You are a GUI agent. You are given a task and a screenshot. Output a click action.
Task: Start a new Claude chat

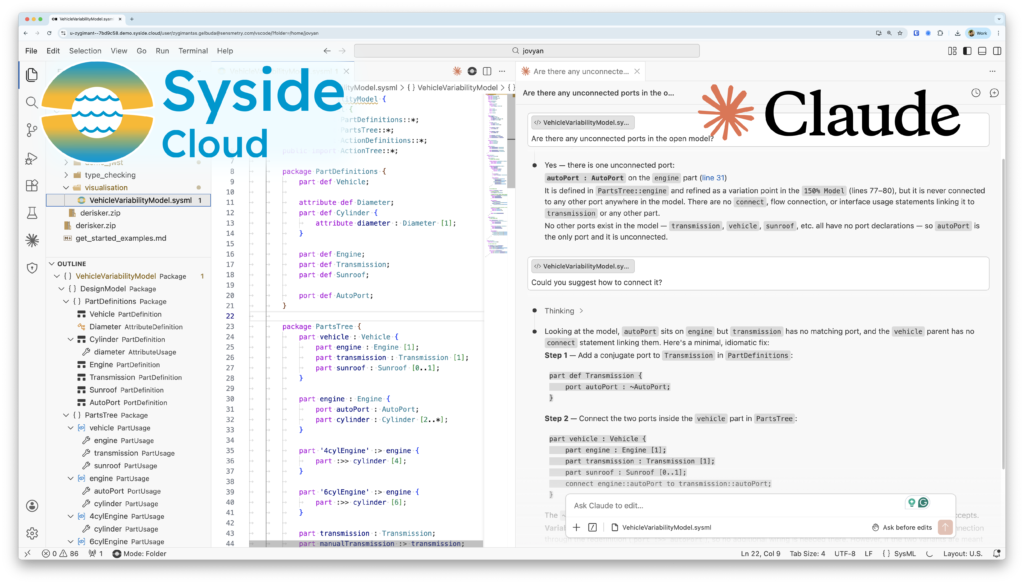(x=994, y=93)
